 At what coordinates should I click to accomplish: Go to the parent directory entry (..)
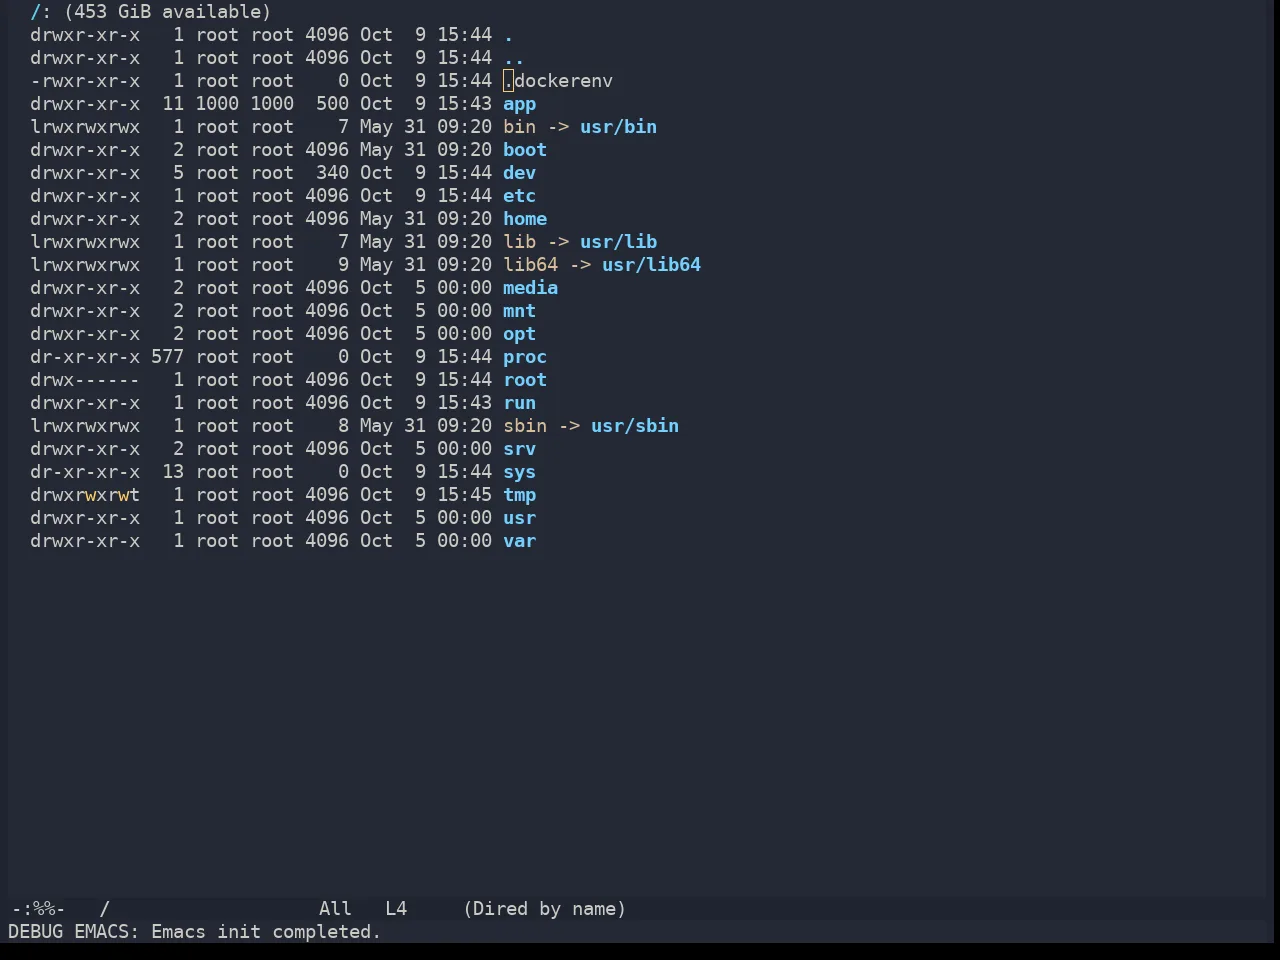pos(514,58)
